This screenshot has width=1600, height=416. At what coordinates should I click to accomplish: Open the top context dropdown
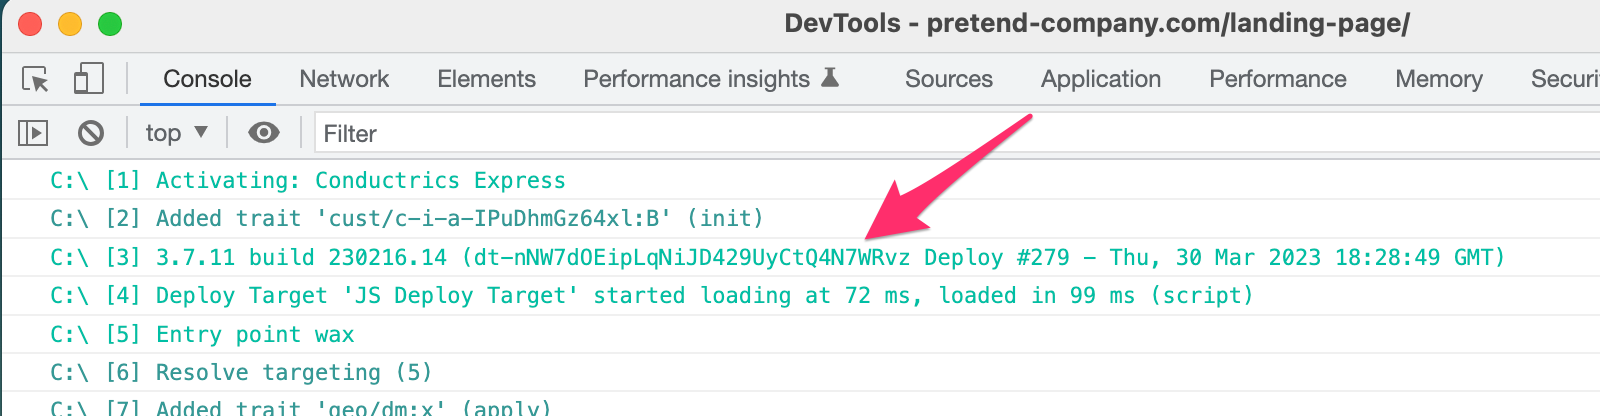(176, 133)
